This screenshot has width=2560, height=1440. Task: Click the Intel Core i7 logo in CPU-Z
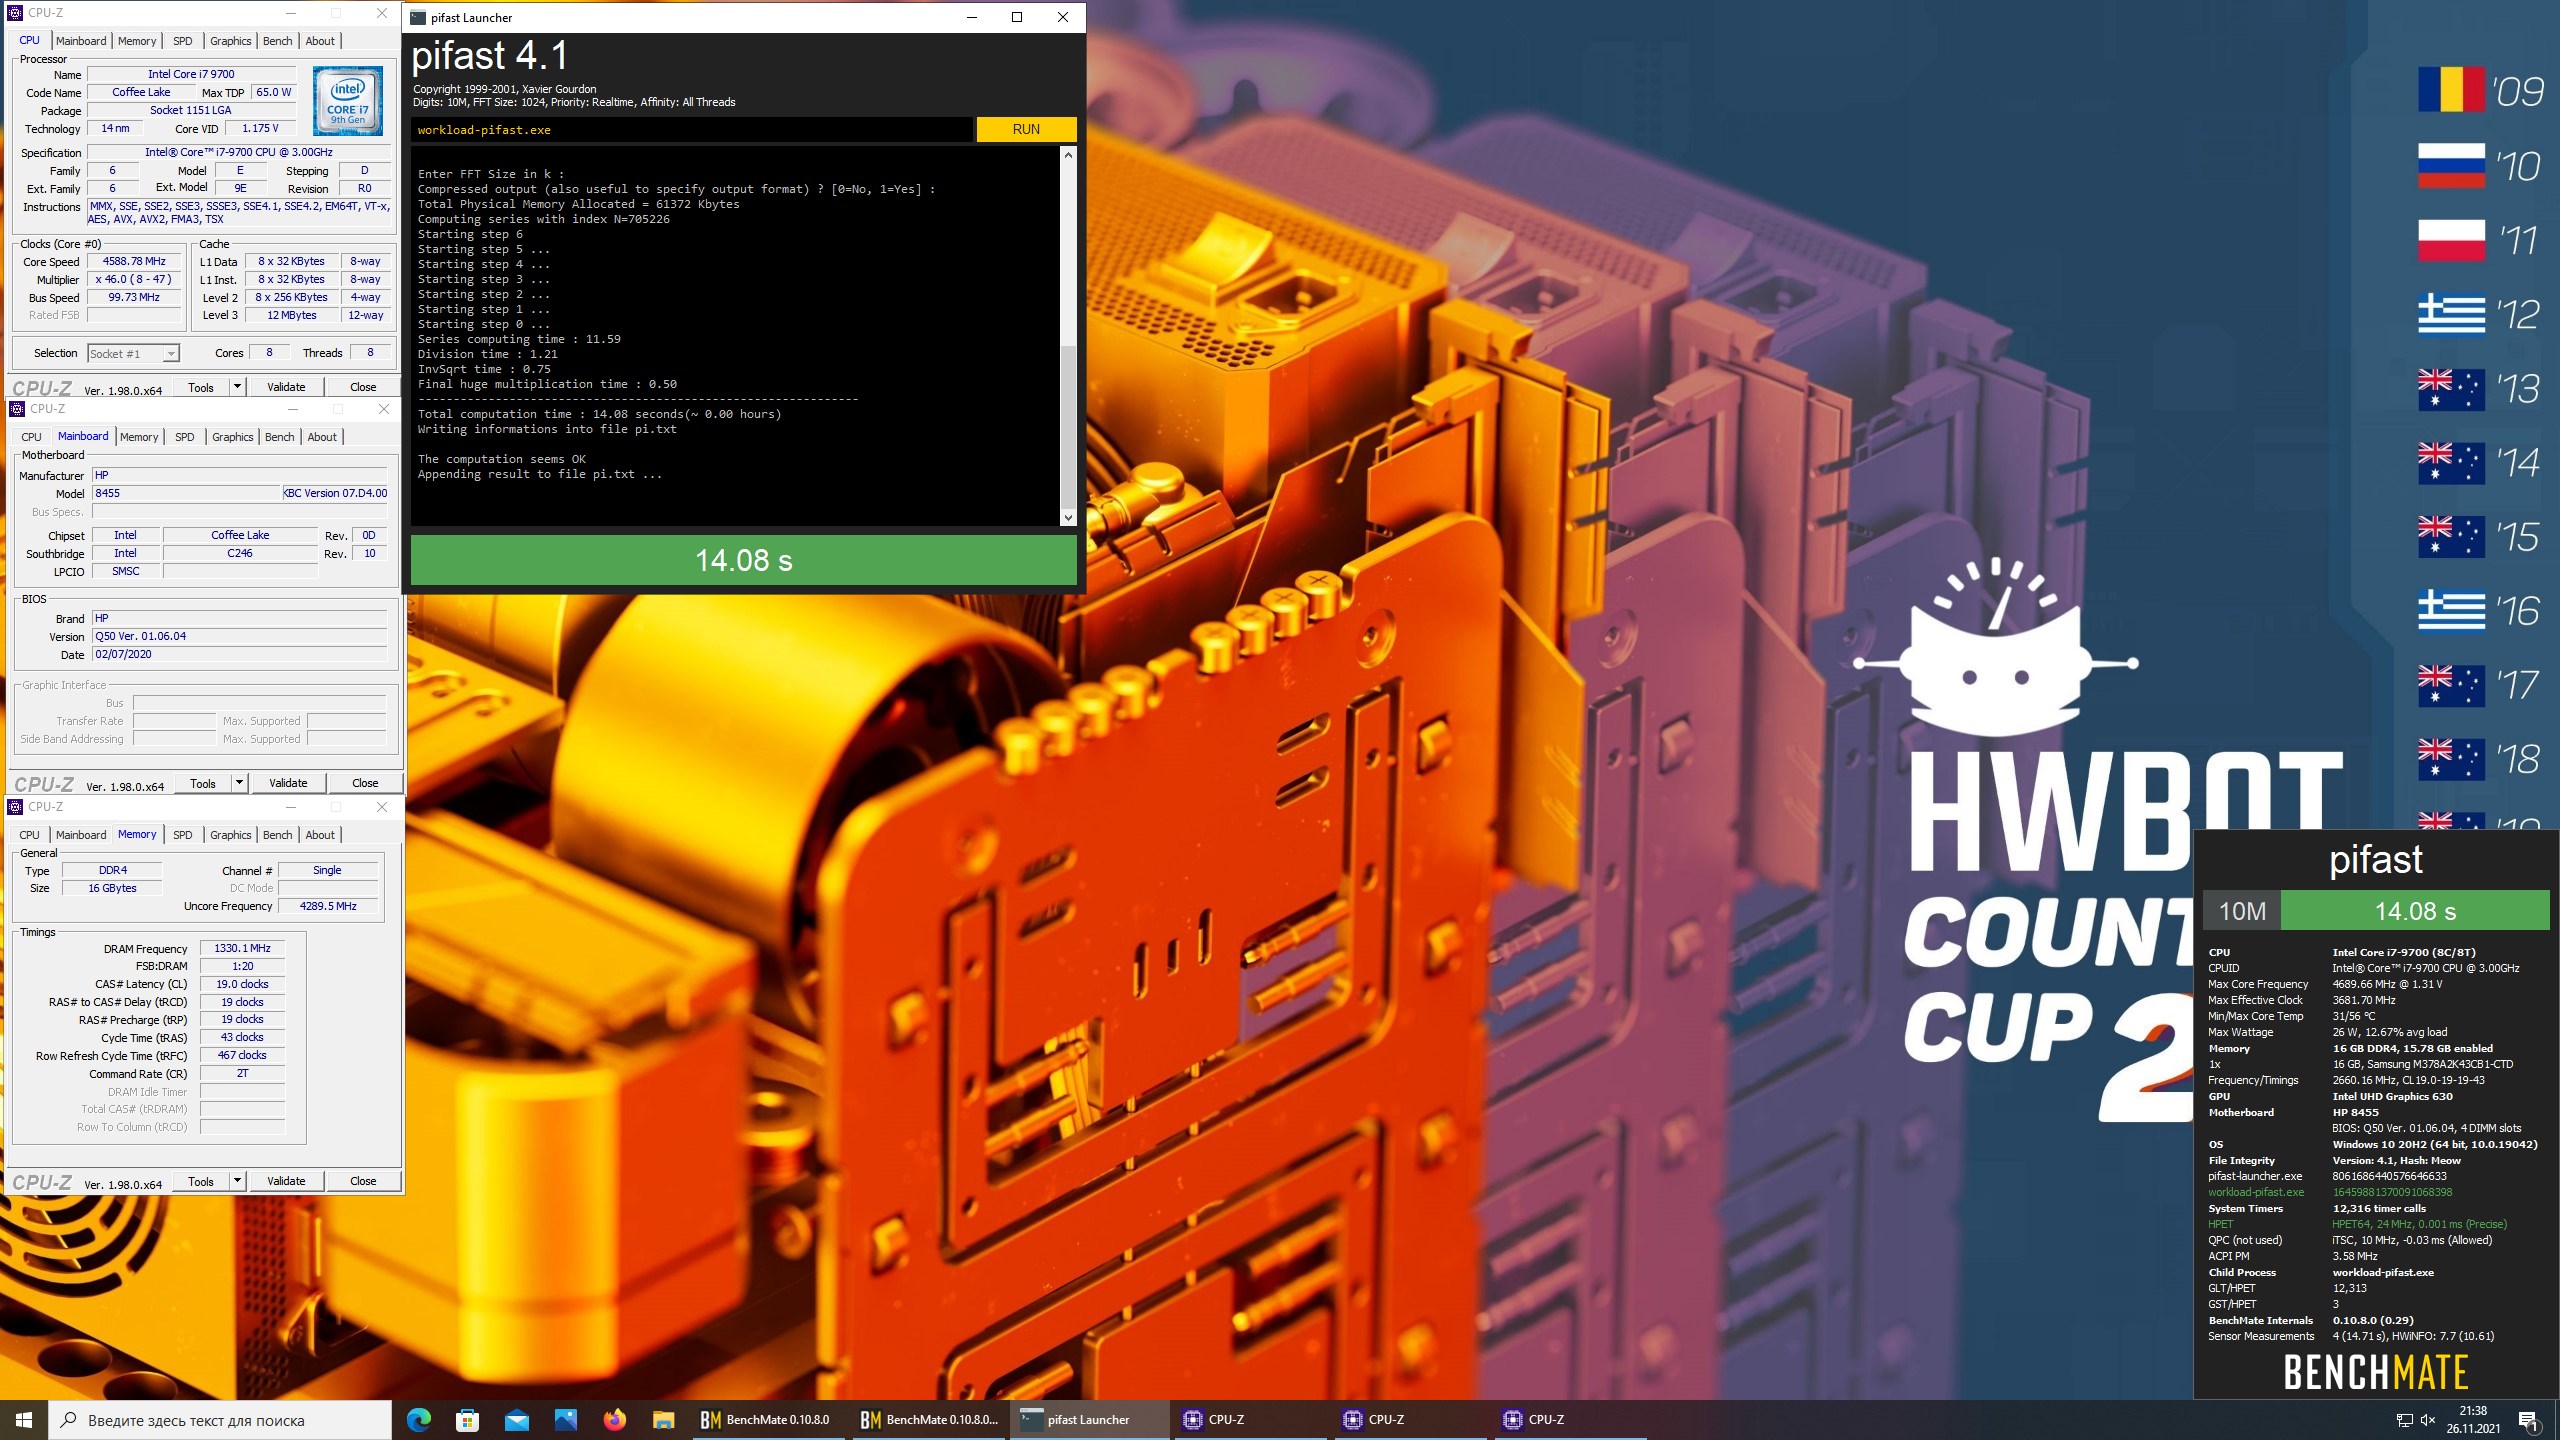pos(347,101)
